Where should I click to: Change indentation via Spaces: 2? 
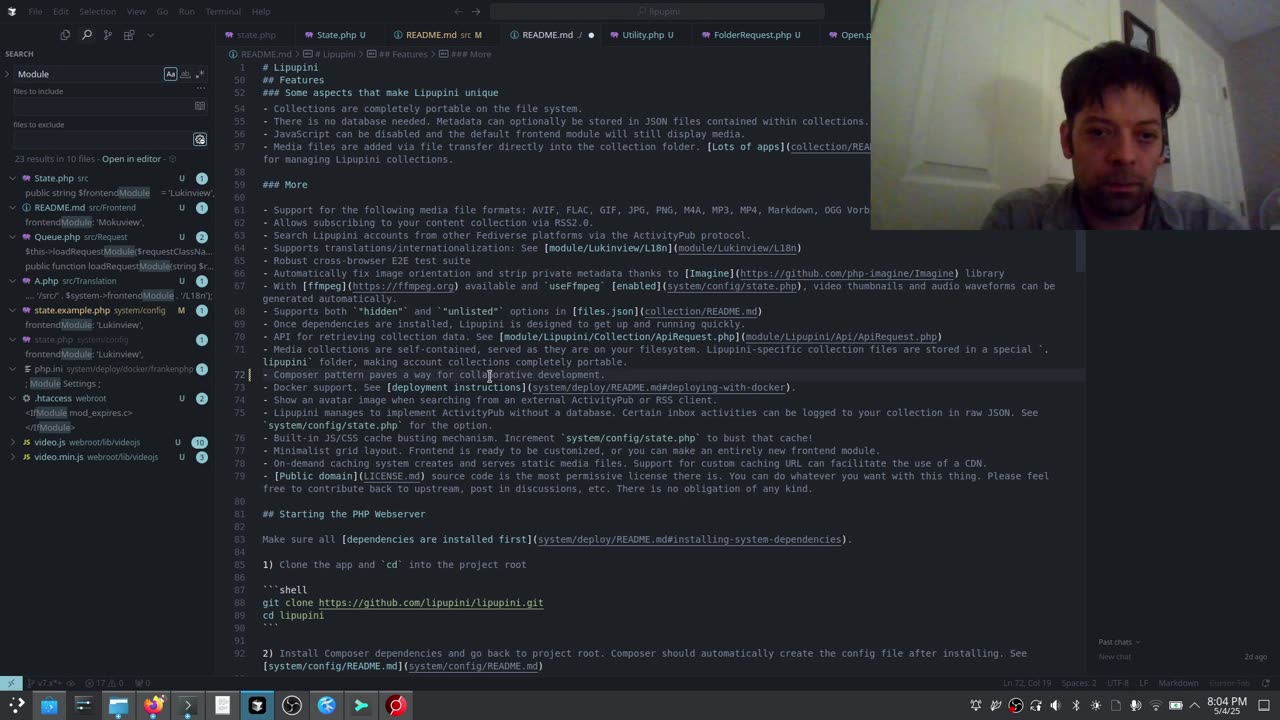tap(1079, 683)
